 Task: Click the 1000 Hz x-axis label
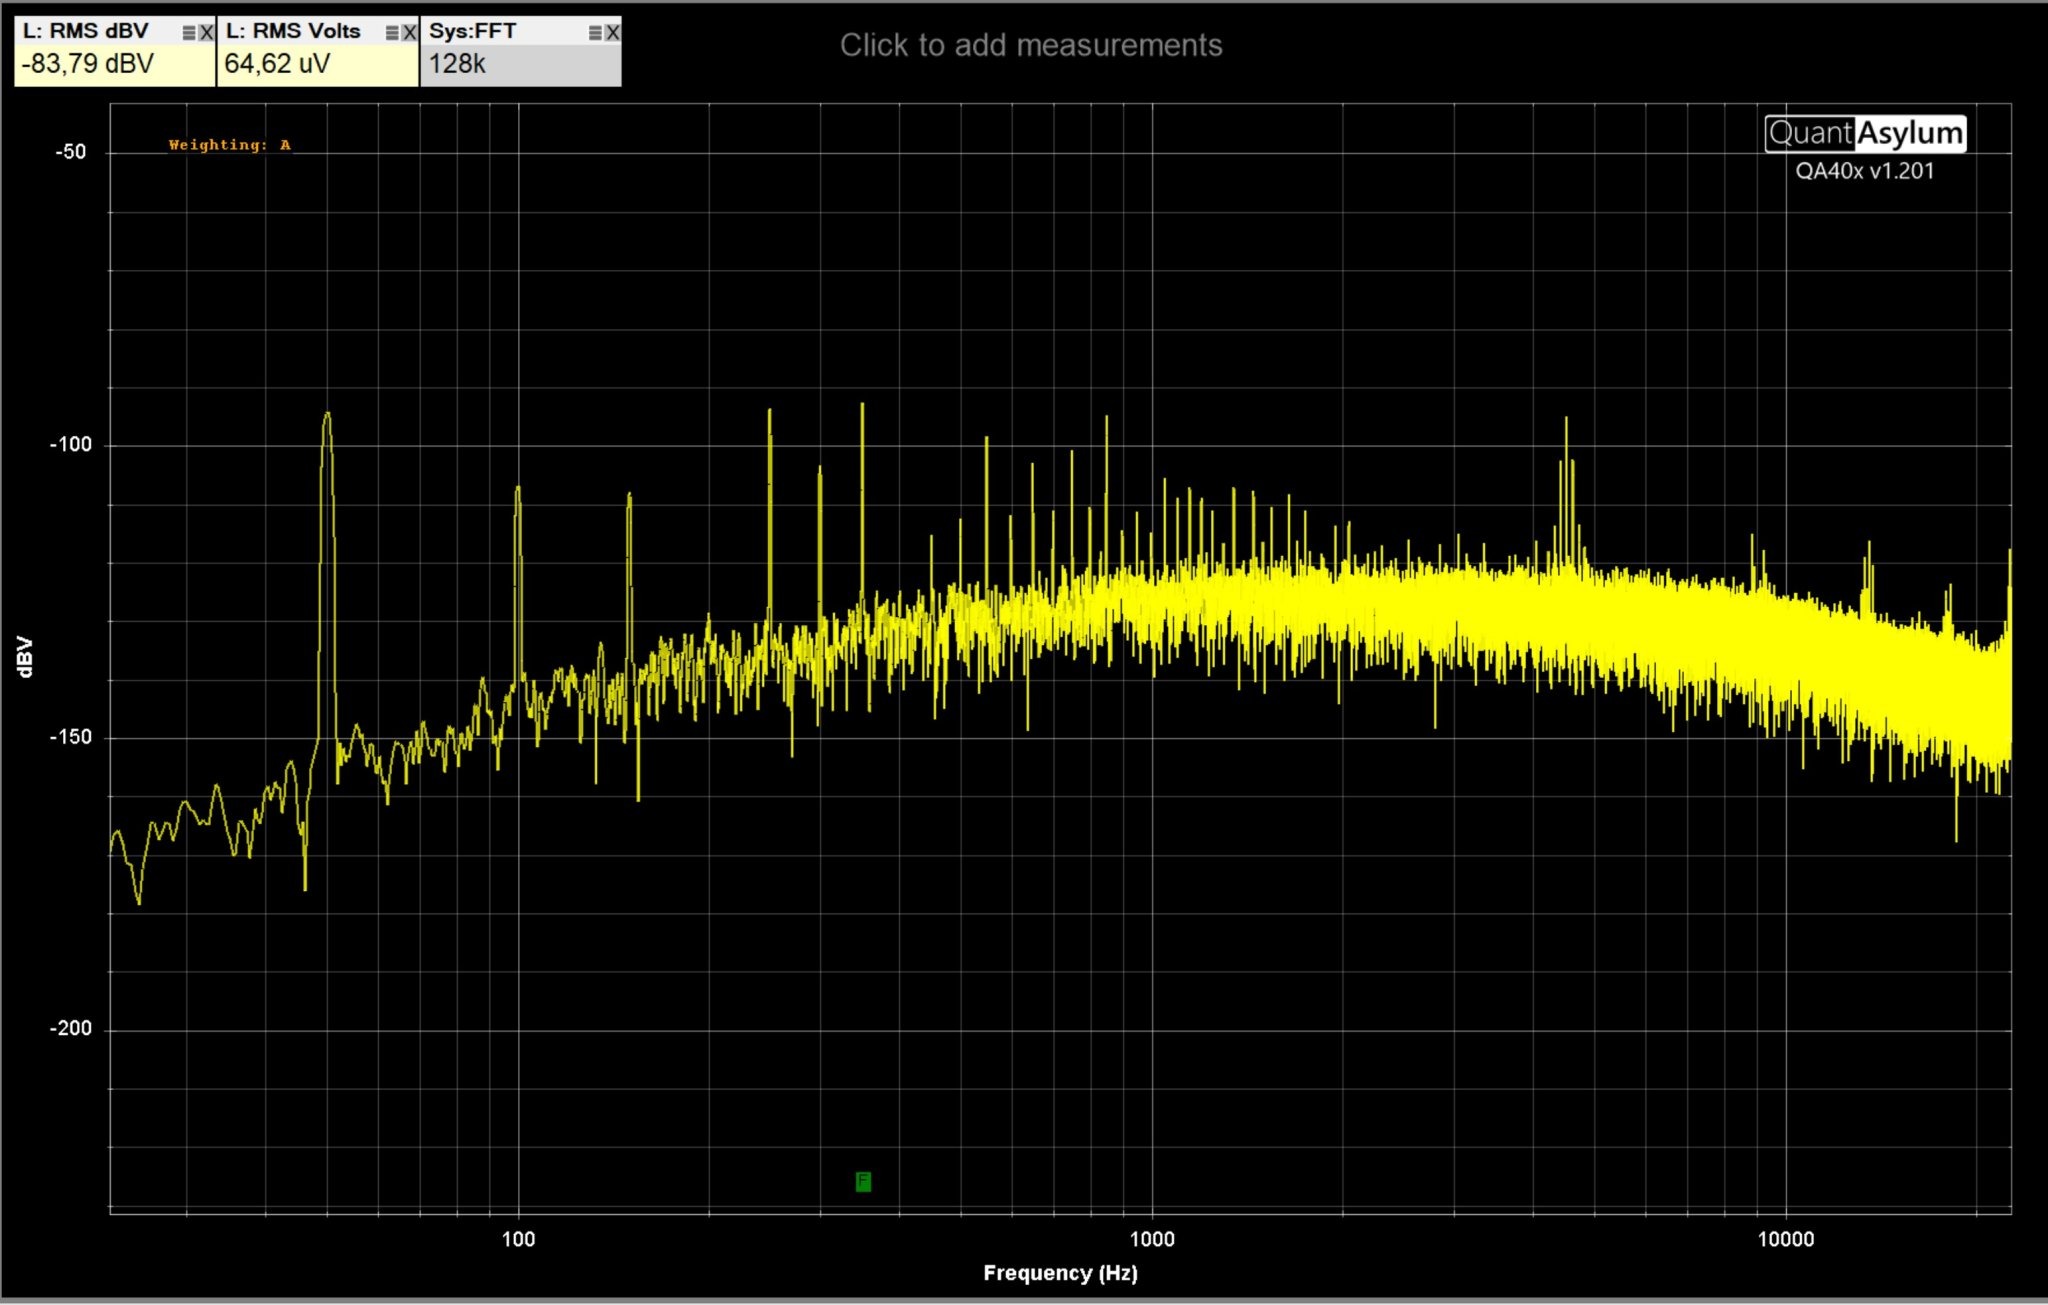tap(1152, 1239)
